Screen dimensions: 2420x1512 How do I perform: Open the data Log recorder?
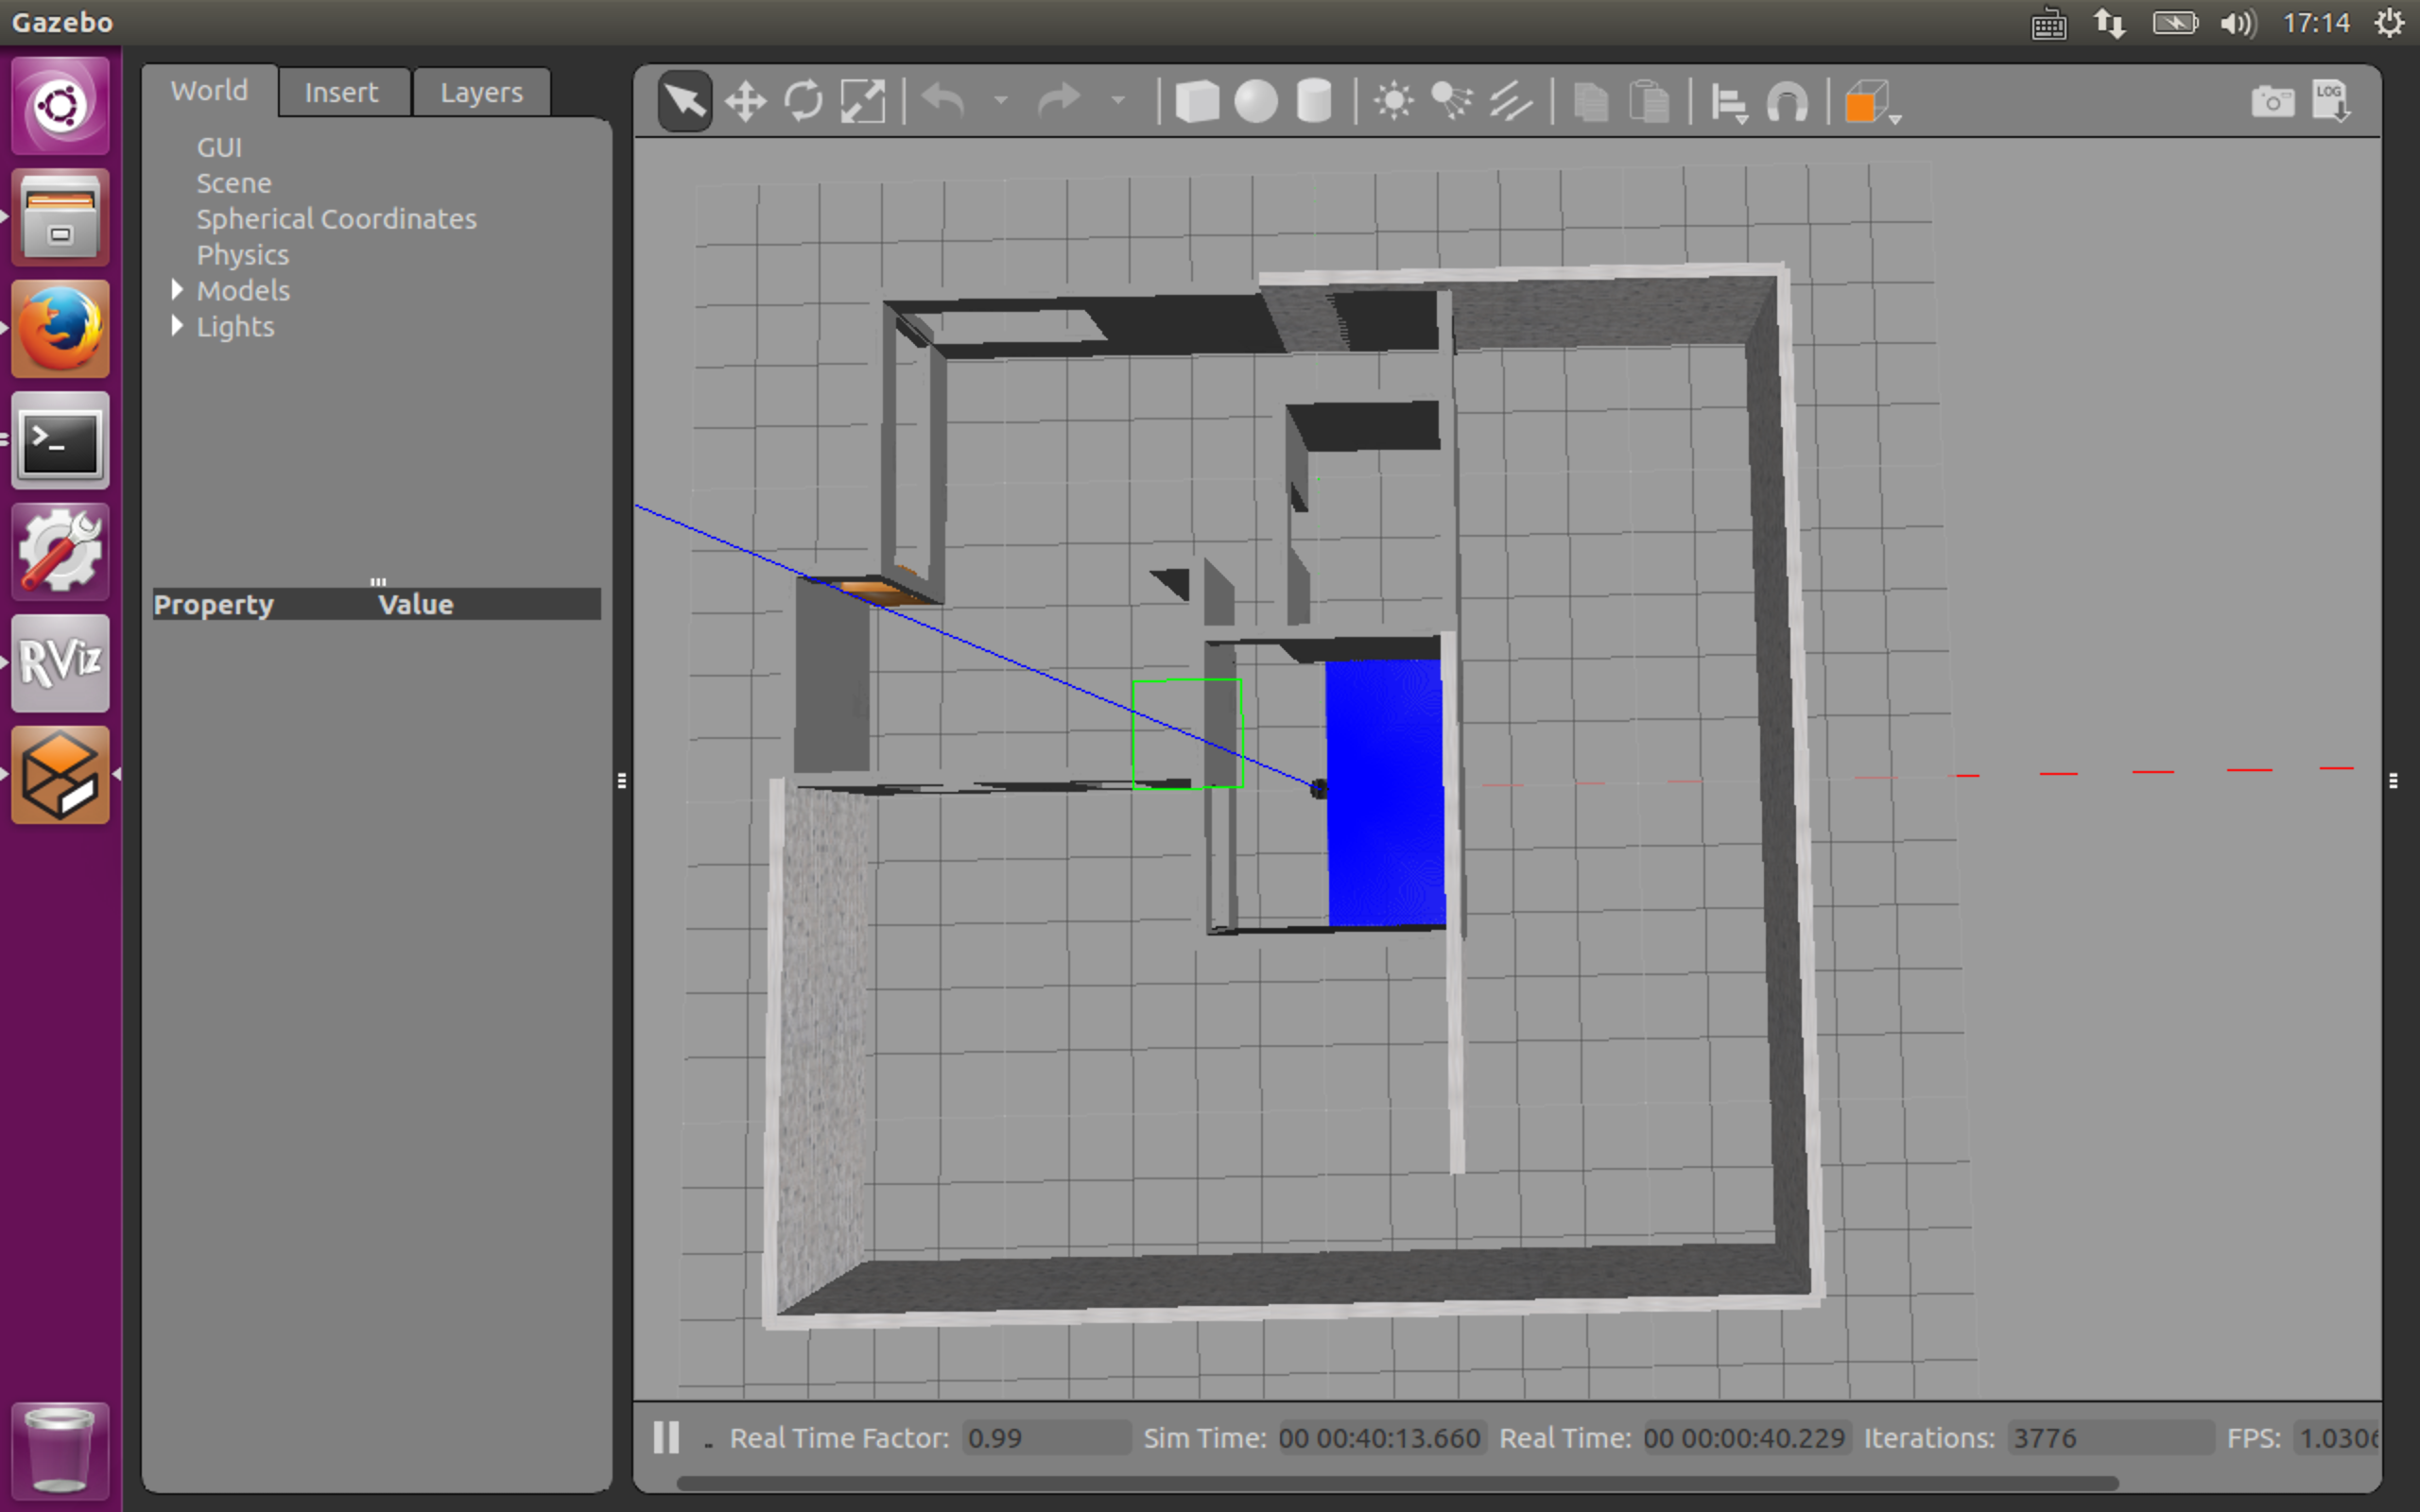(2331, 101)
